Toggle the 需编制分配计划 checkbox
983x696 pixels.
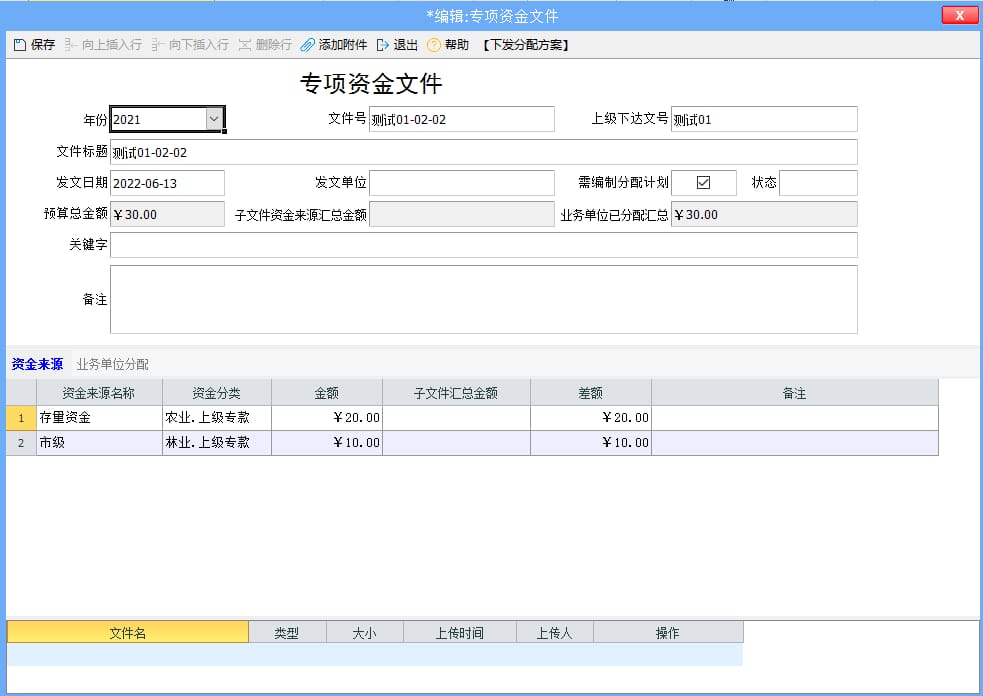[703, 183]
